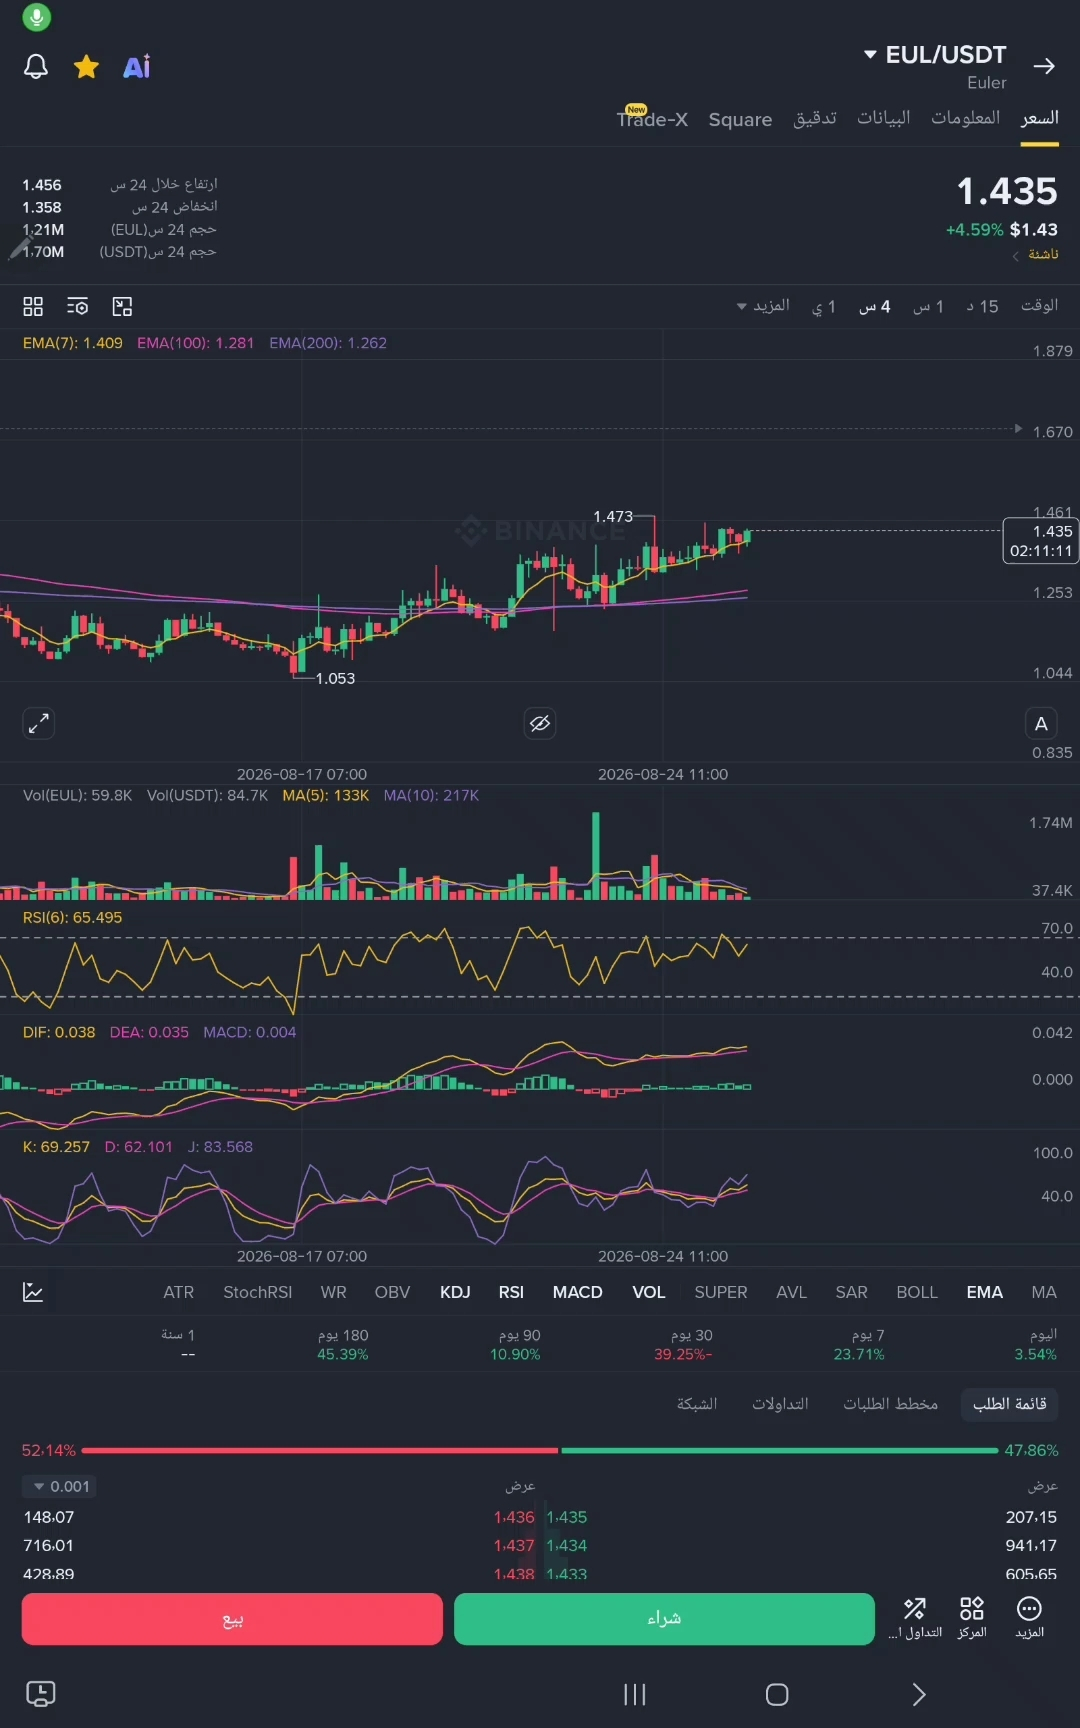Screen dimensions: 1080x1728
Task: Go back using the top arrow icon
Action: coord(1044,66)
